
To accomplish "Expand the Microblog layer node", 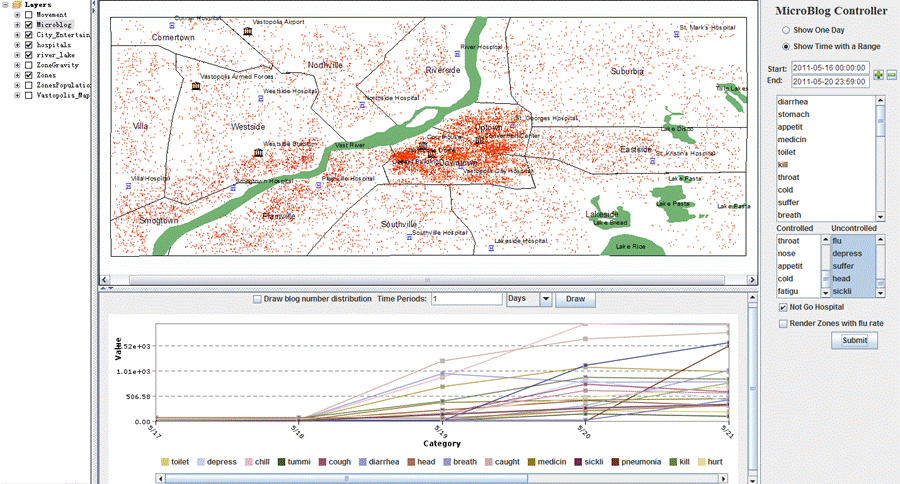I will [x=17, y=25].
